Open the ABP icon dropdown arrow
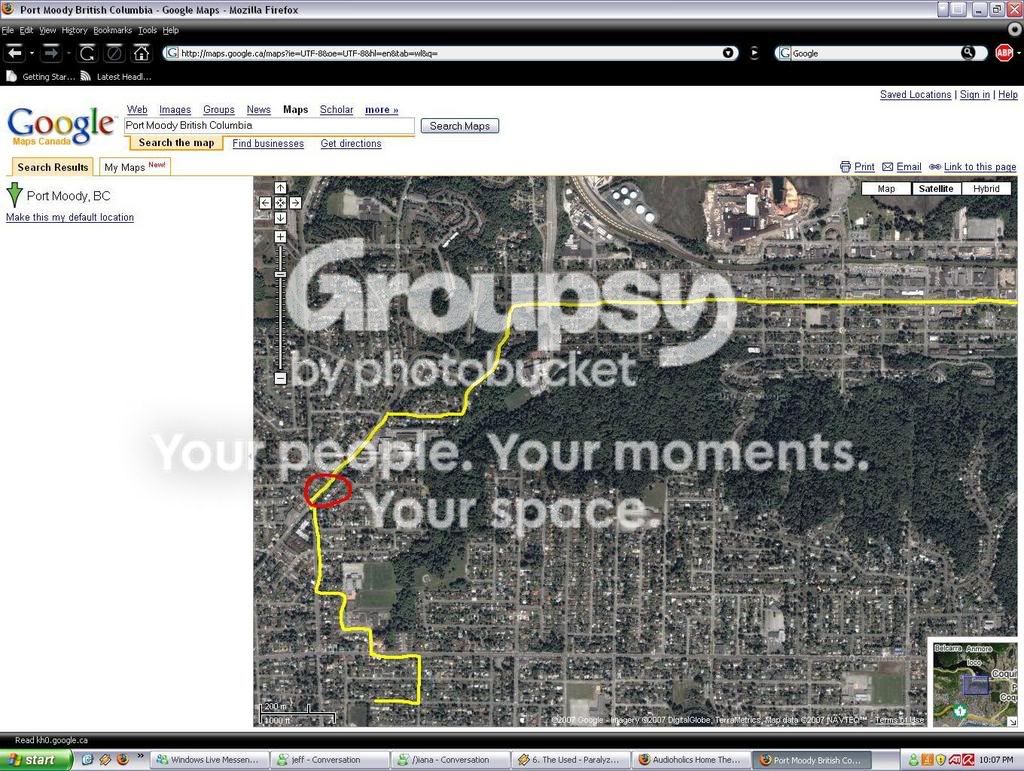Screen dimensions: 1024x771 pos(1018,54)
